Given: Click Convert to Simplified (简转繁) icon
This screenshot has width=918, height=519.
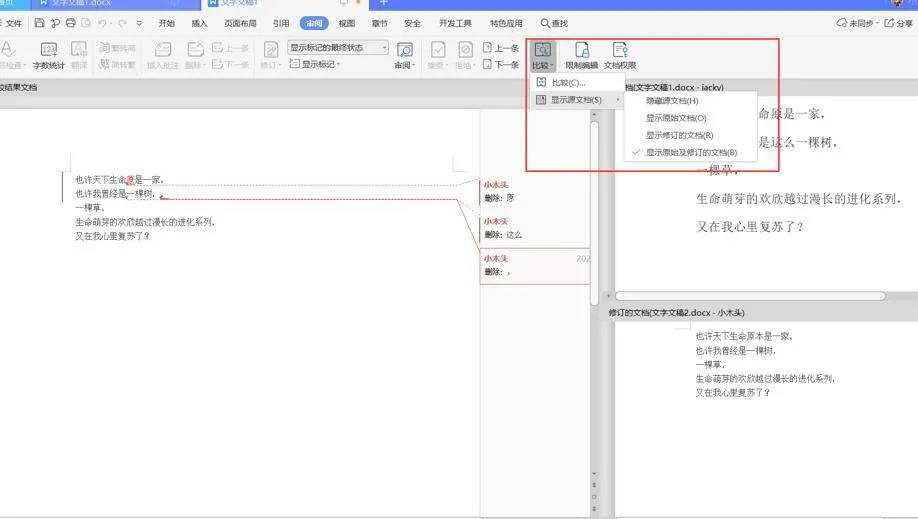Looking at the screenshot, I should pos(117,64).
